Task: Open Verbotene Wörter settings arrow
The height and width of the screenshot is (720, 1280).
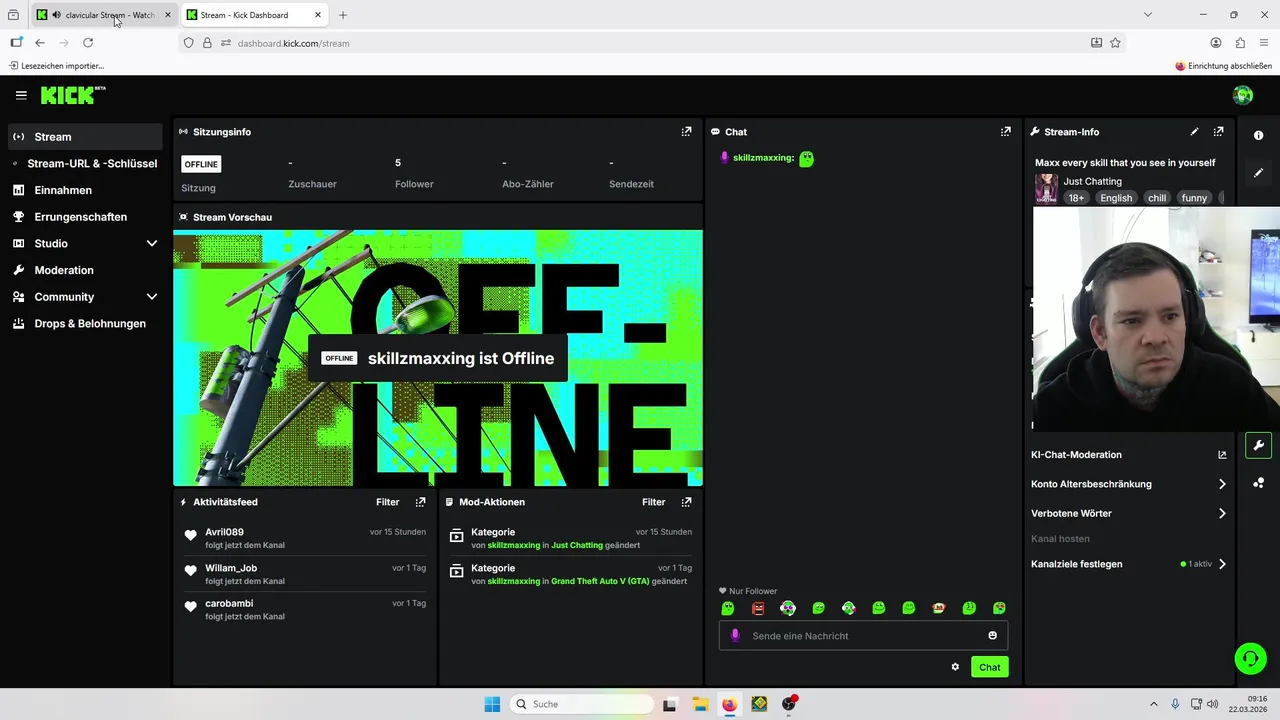Action: tap(1222, 513)
